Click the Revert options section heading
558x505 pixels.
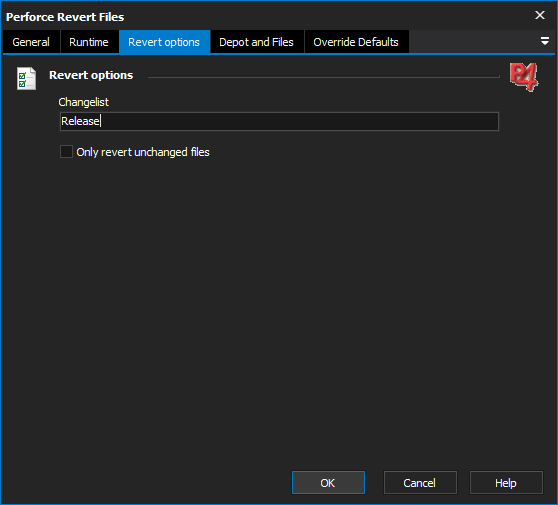[x=91, y=75]
